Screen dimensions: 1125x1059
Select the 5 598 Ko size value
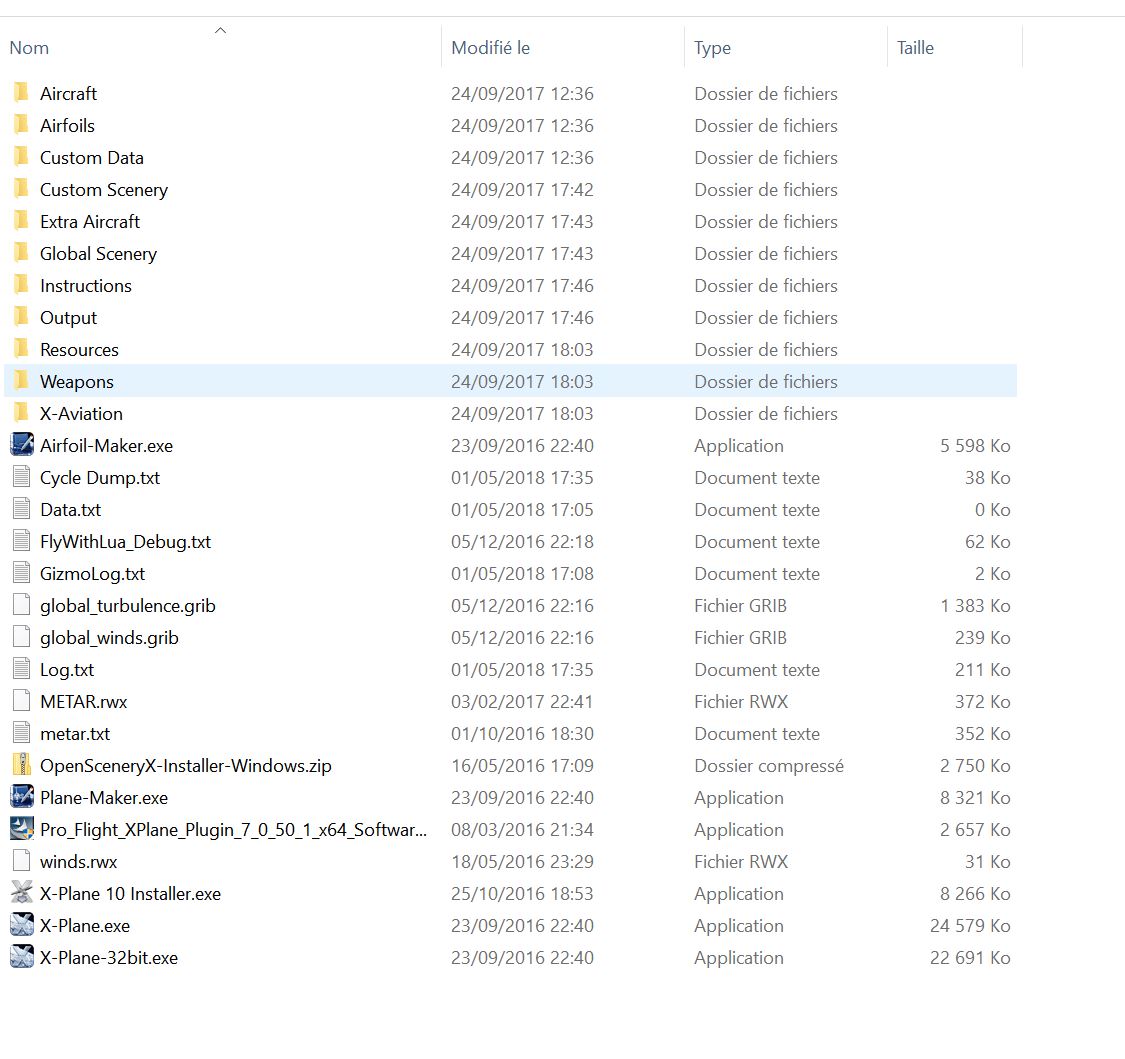(x=975, y=446)
